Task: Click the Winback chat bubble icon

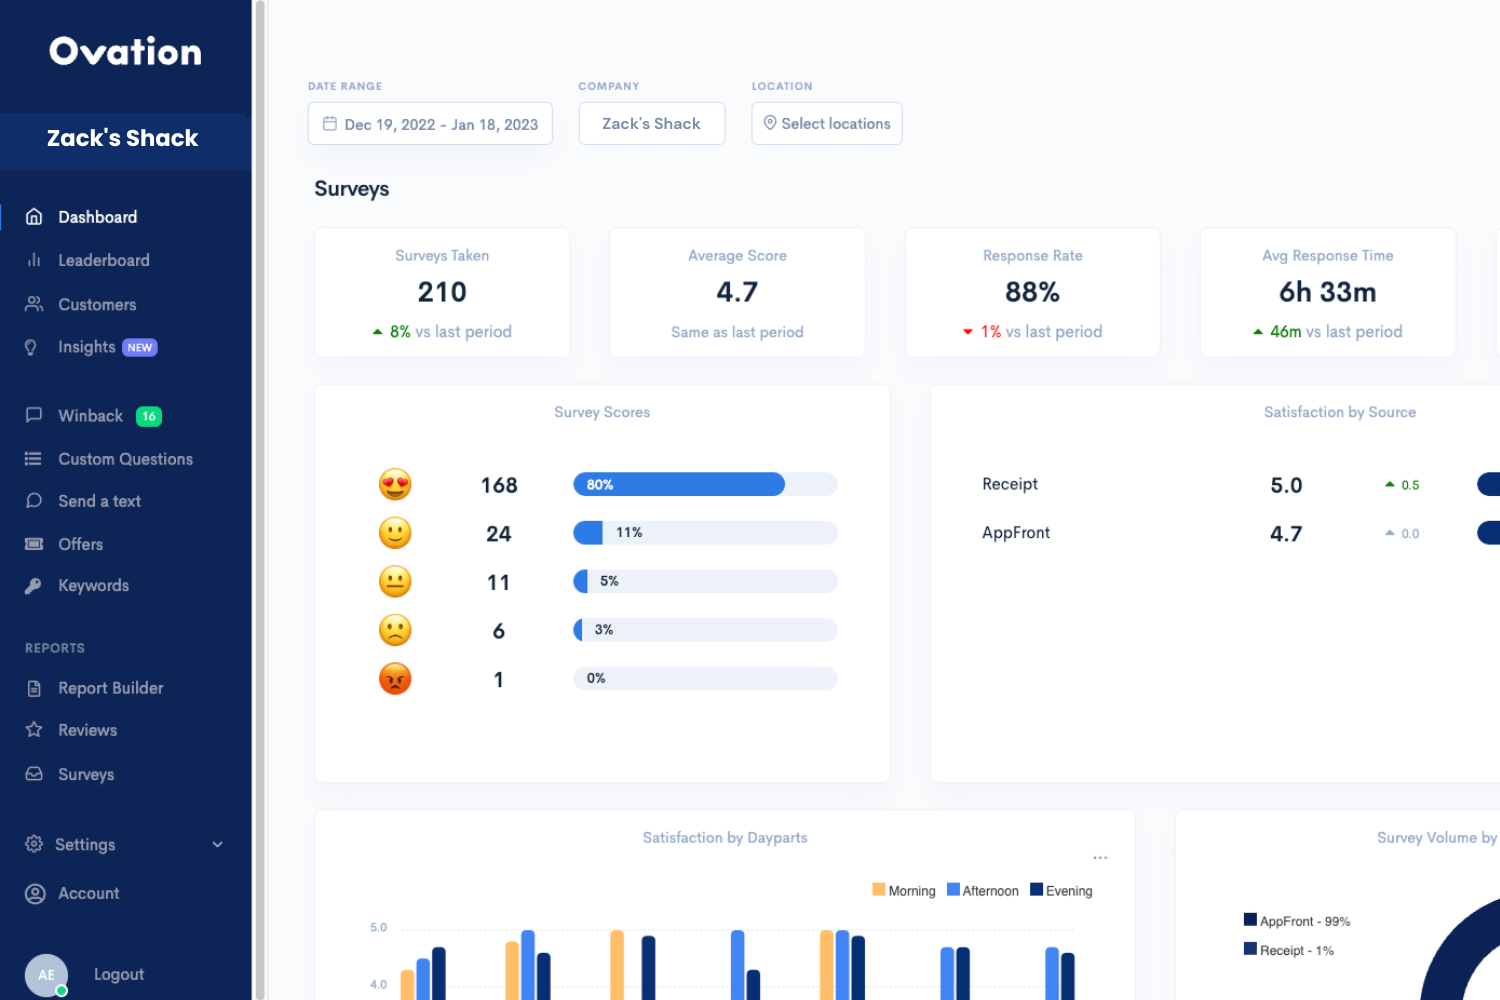Action: pos(34,415)
